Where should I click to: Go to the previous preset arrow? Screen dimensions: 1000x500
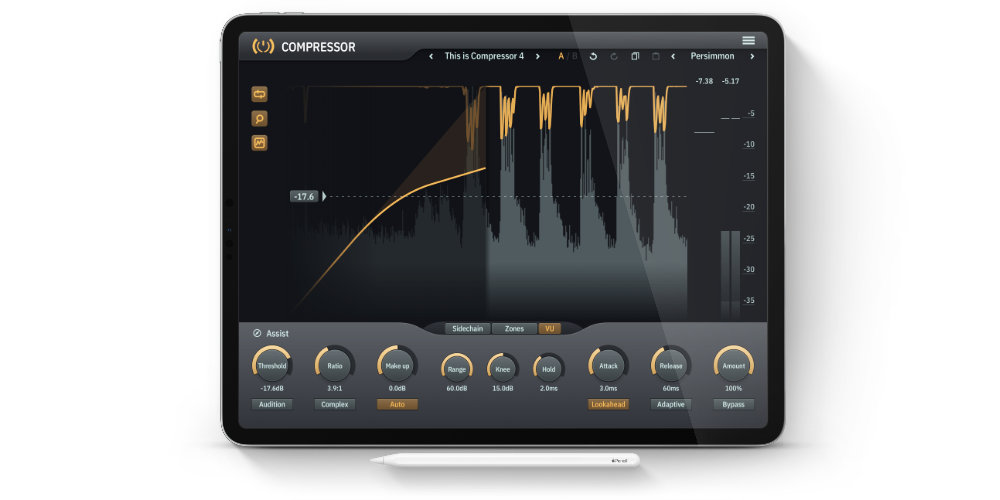[431, 56]
